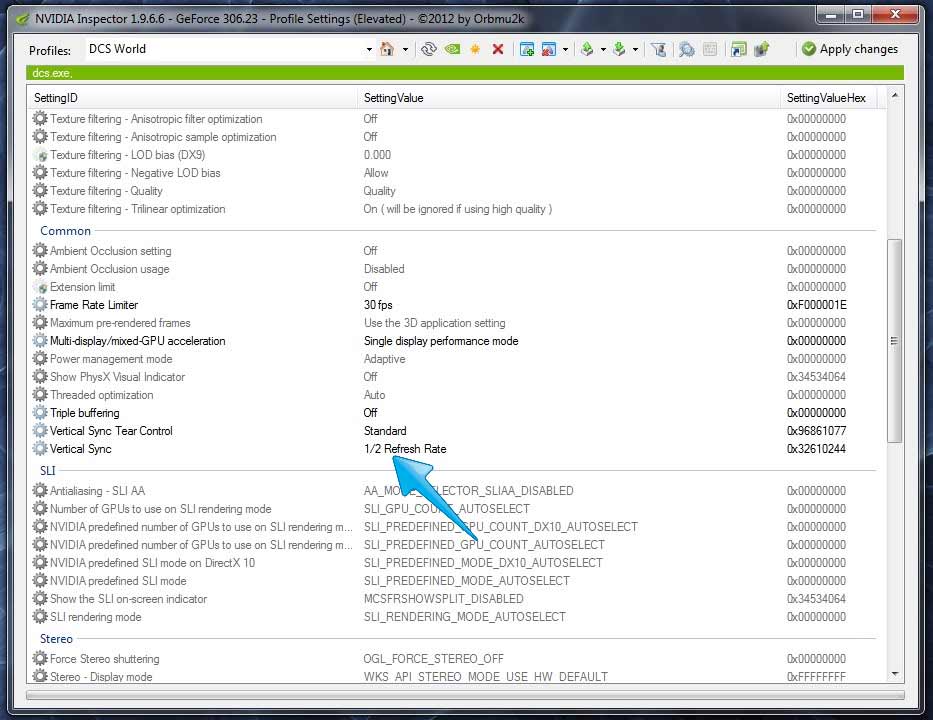933x720 pixels.
Task: Click the vertical scrollbar thumb
Action: pos(894,341)
